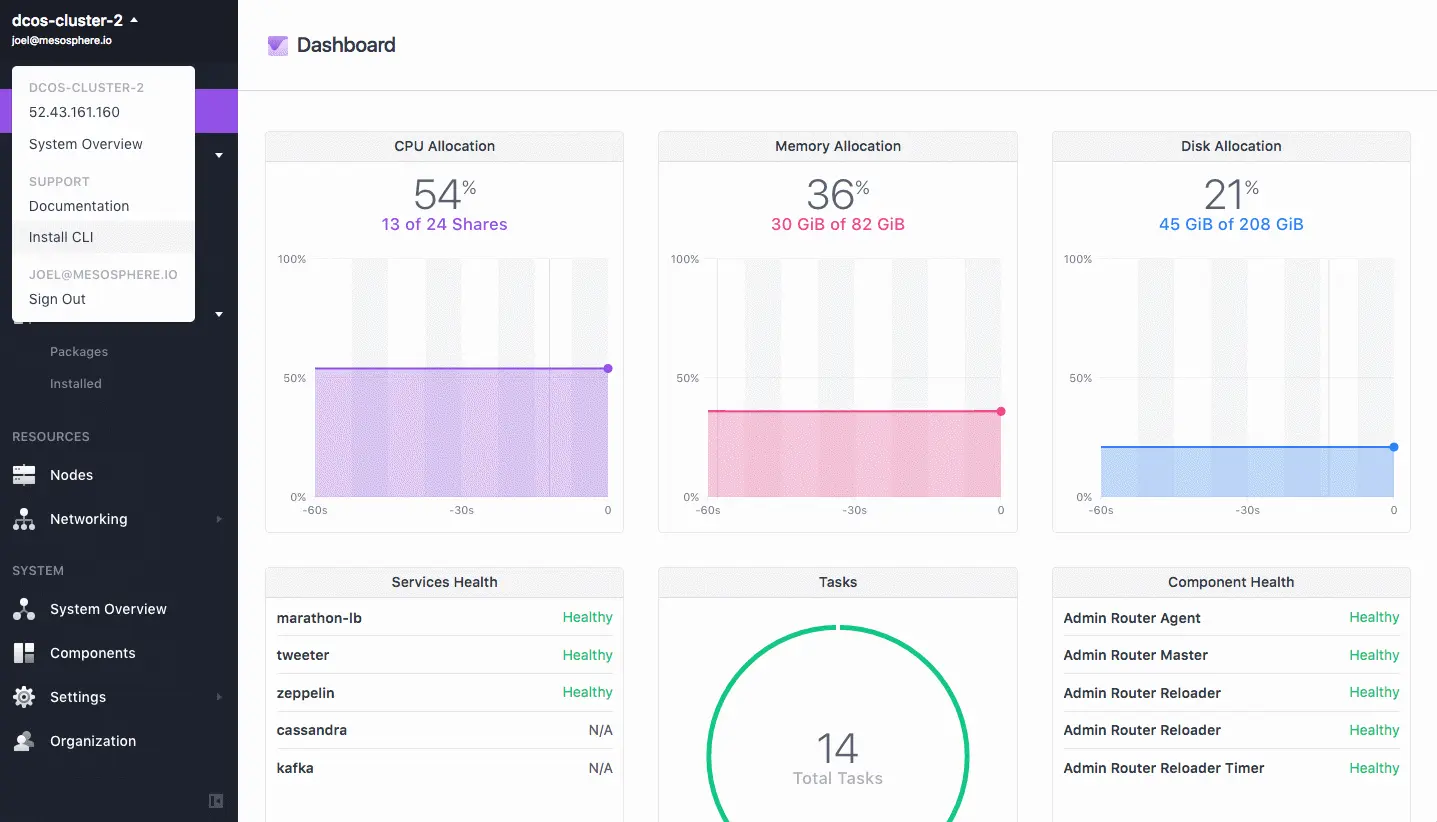
Task: Expand the Networking submenu arrow
Action: tap(219, 519)
